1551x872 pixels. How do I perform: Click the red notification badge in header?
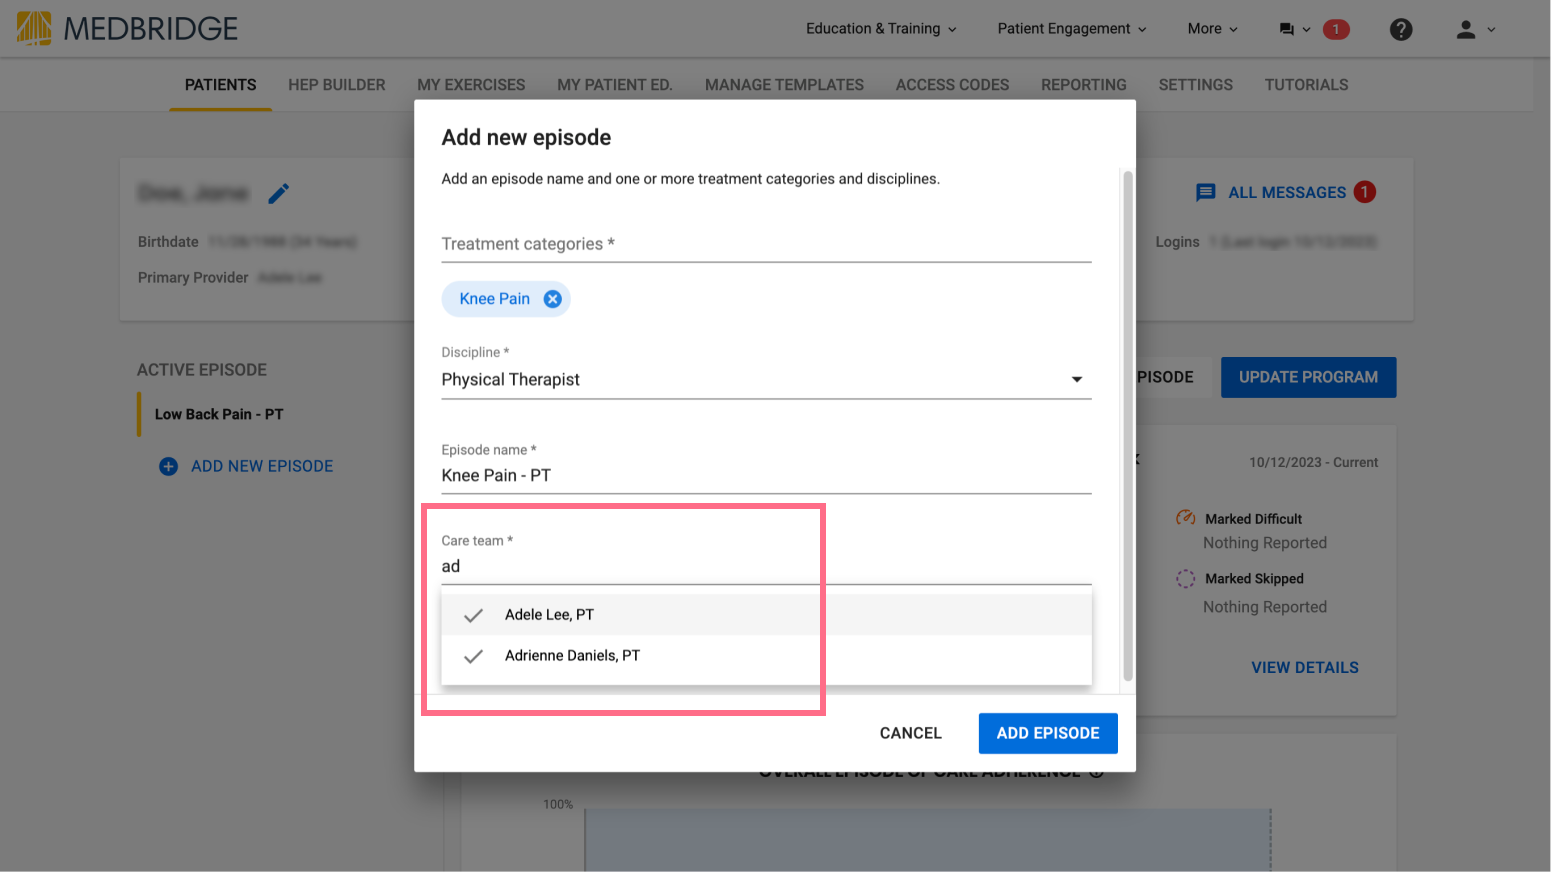click(x=1335, y=29)
